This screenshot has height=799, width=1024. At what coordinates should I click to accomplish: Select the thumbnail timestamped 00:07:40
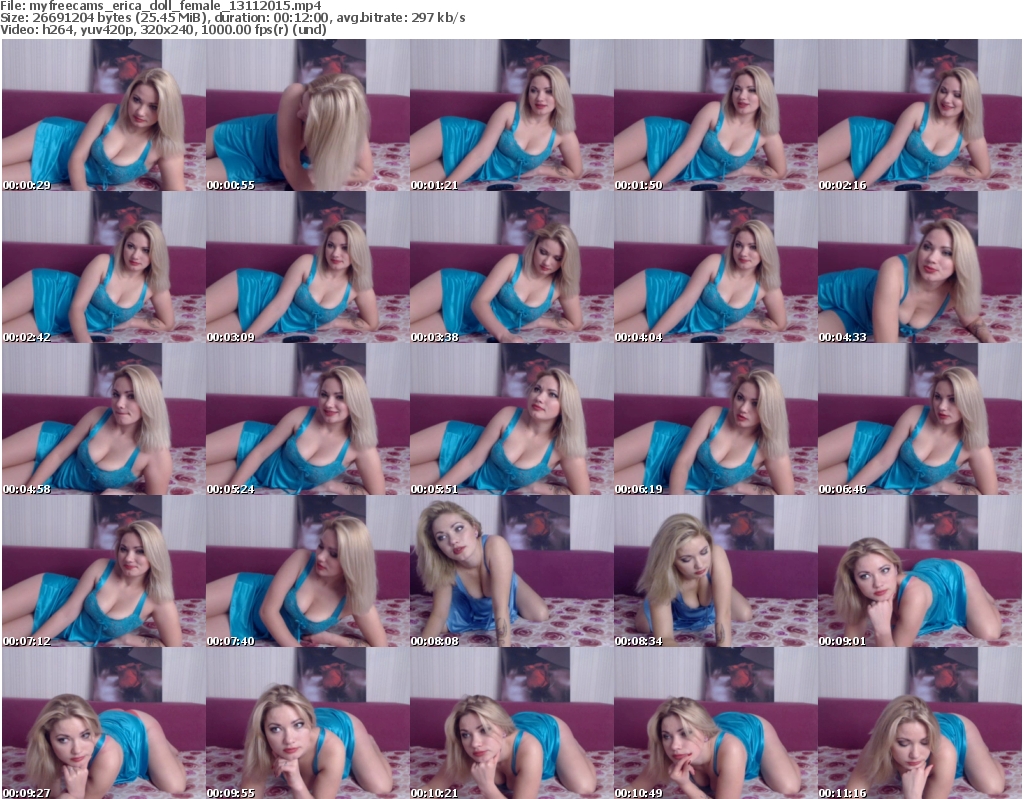(x=308, y=572)
